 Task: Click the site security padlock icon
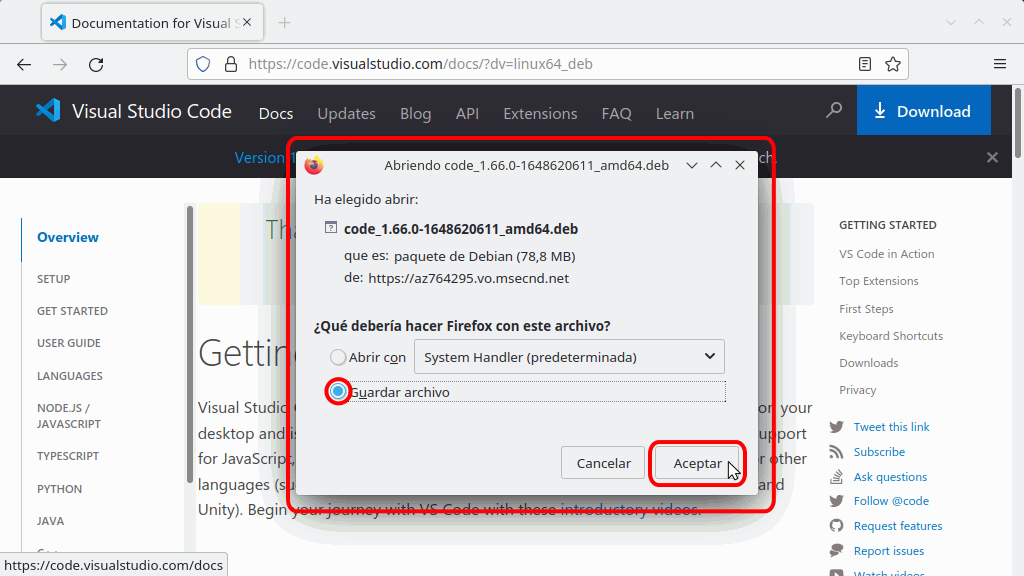pos(231,64)
